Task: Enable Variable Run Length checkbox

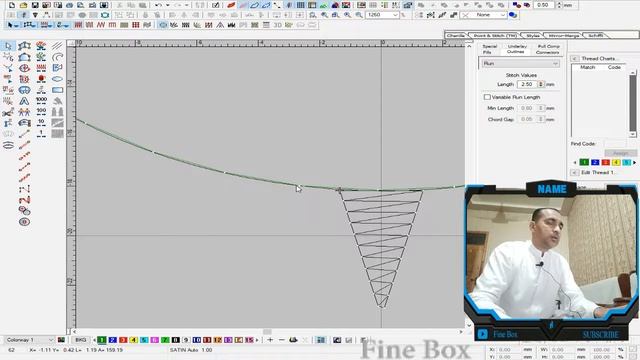Action: 487,97
